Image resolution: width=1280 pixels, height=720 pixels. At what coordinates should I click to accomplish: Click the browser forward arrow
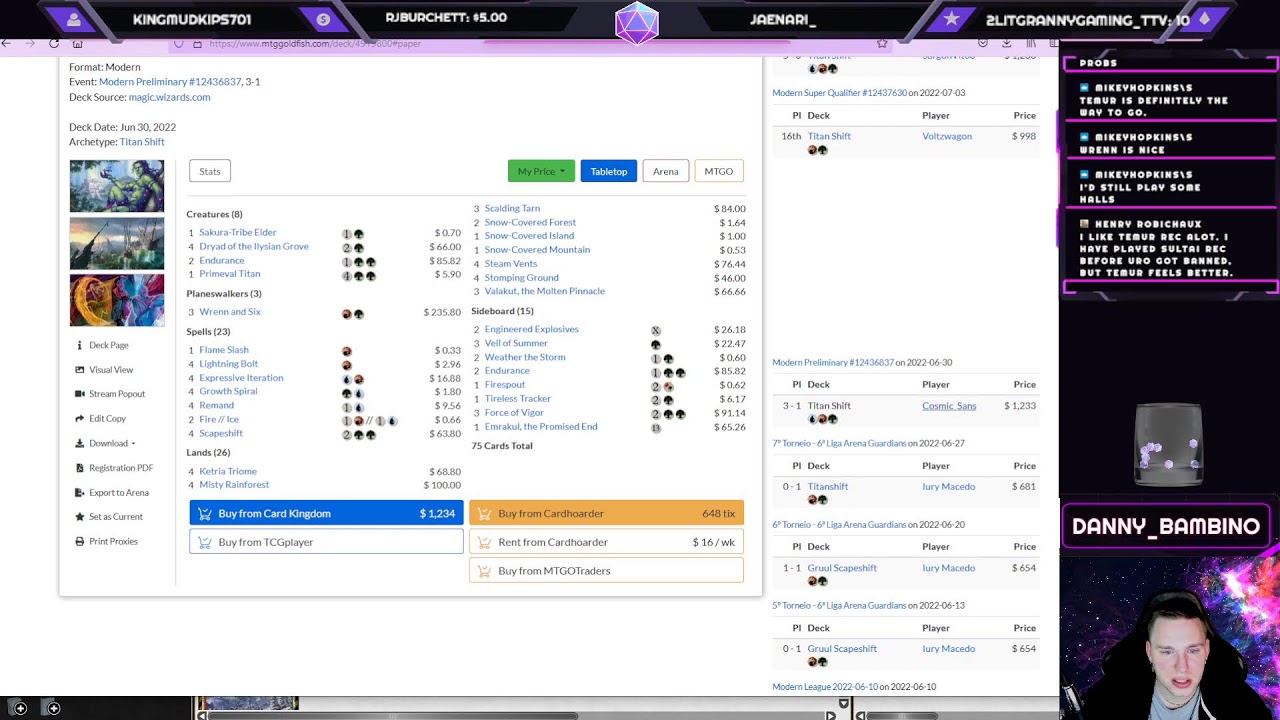pyautogui.click(x=30, y=43)
